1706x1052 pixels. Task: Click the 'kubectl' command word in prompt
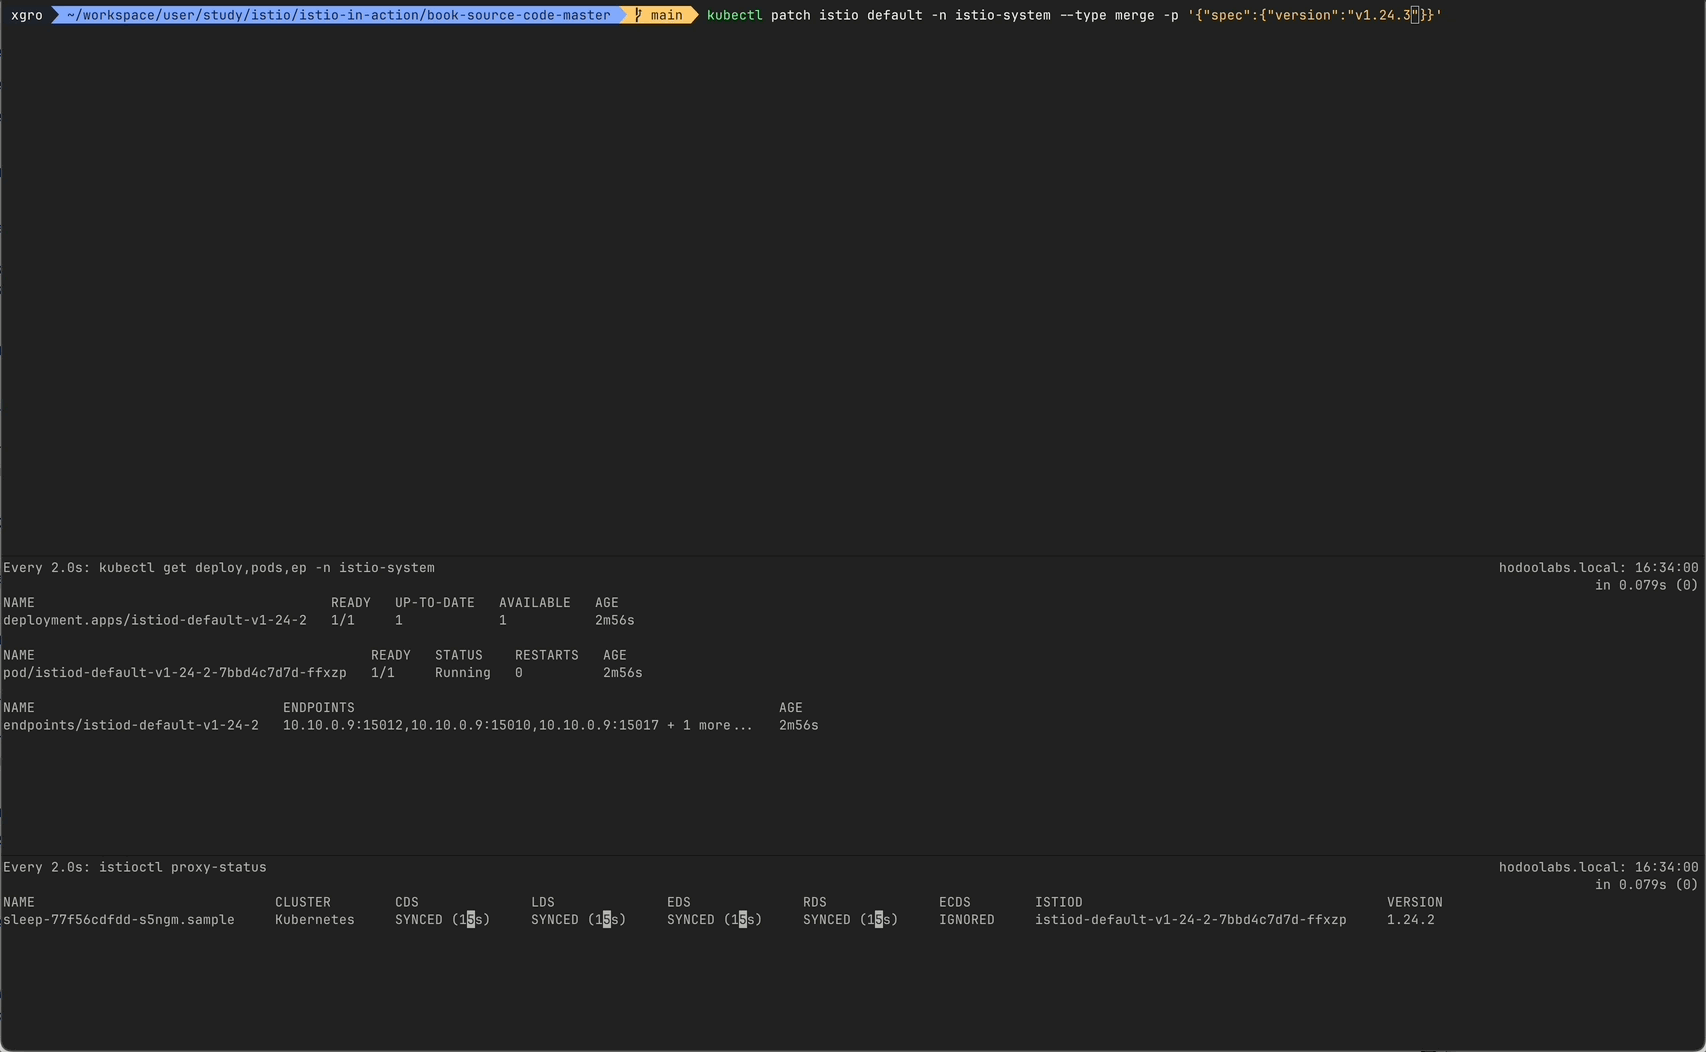(x=734, y=15)
